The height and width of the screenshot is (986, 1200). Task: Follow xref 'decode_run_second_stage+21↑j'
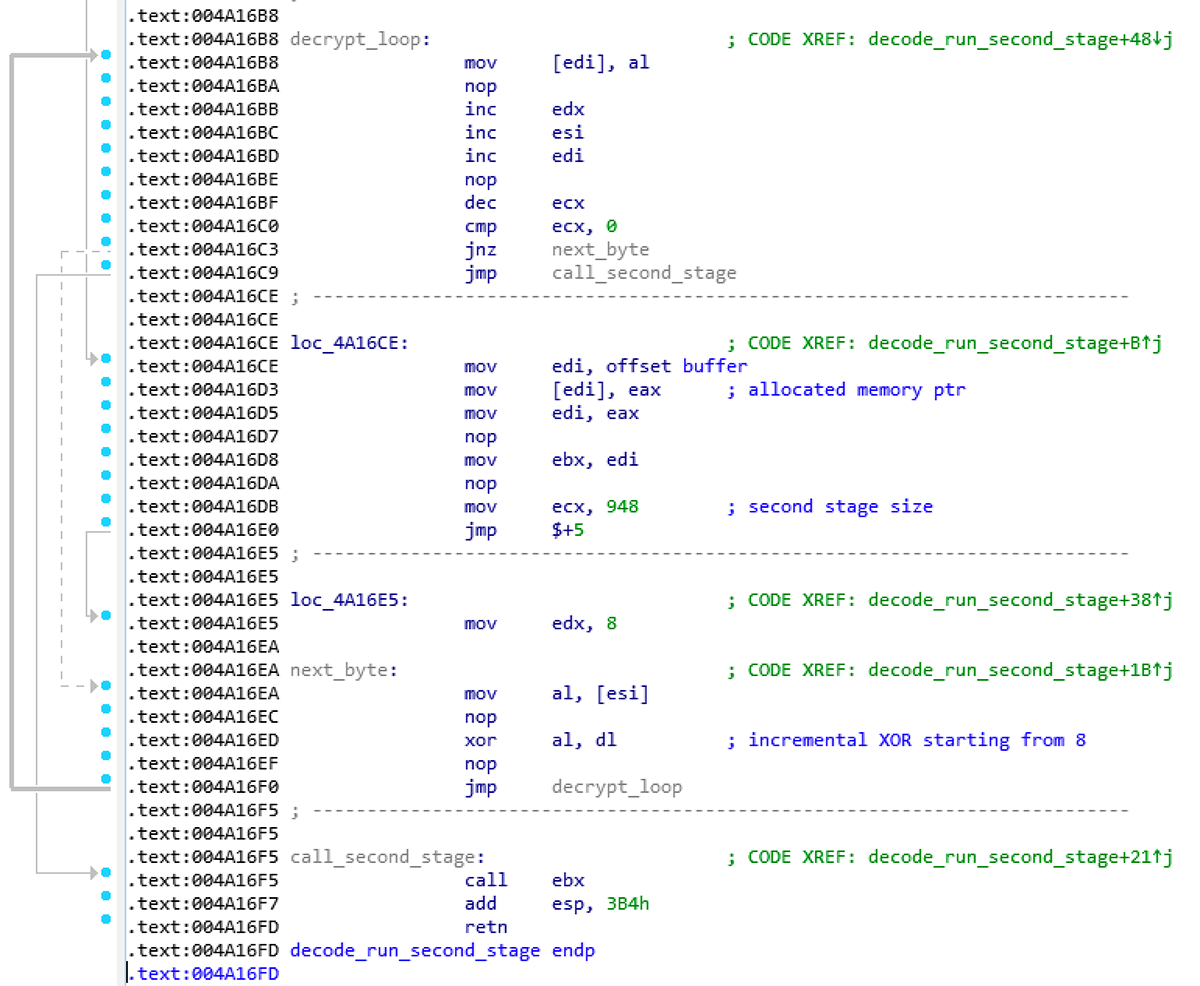(x=1020, y=857)
